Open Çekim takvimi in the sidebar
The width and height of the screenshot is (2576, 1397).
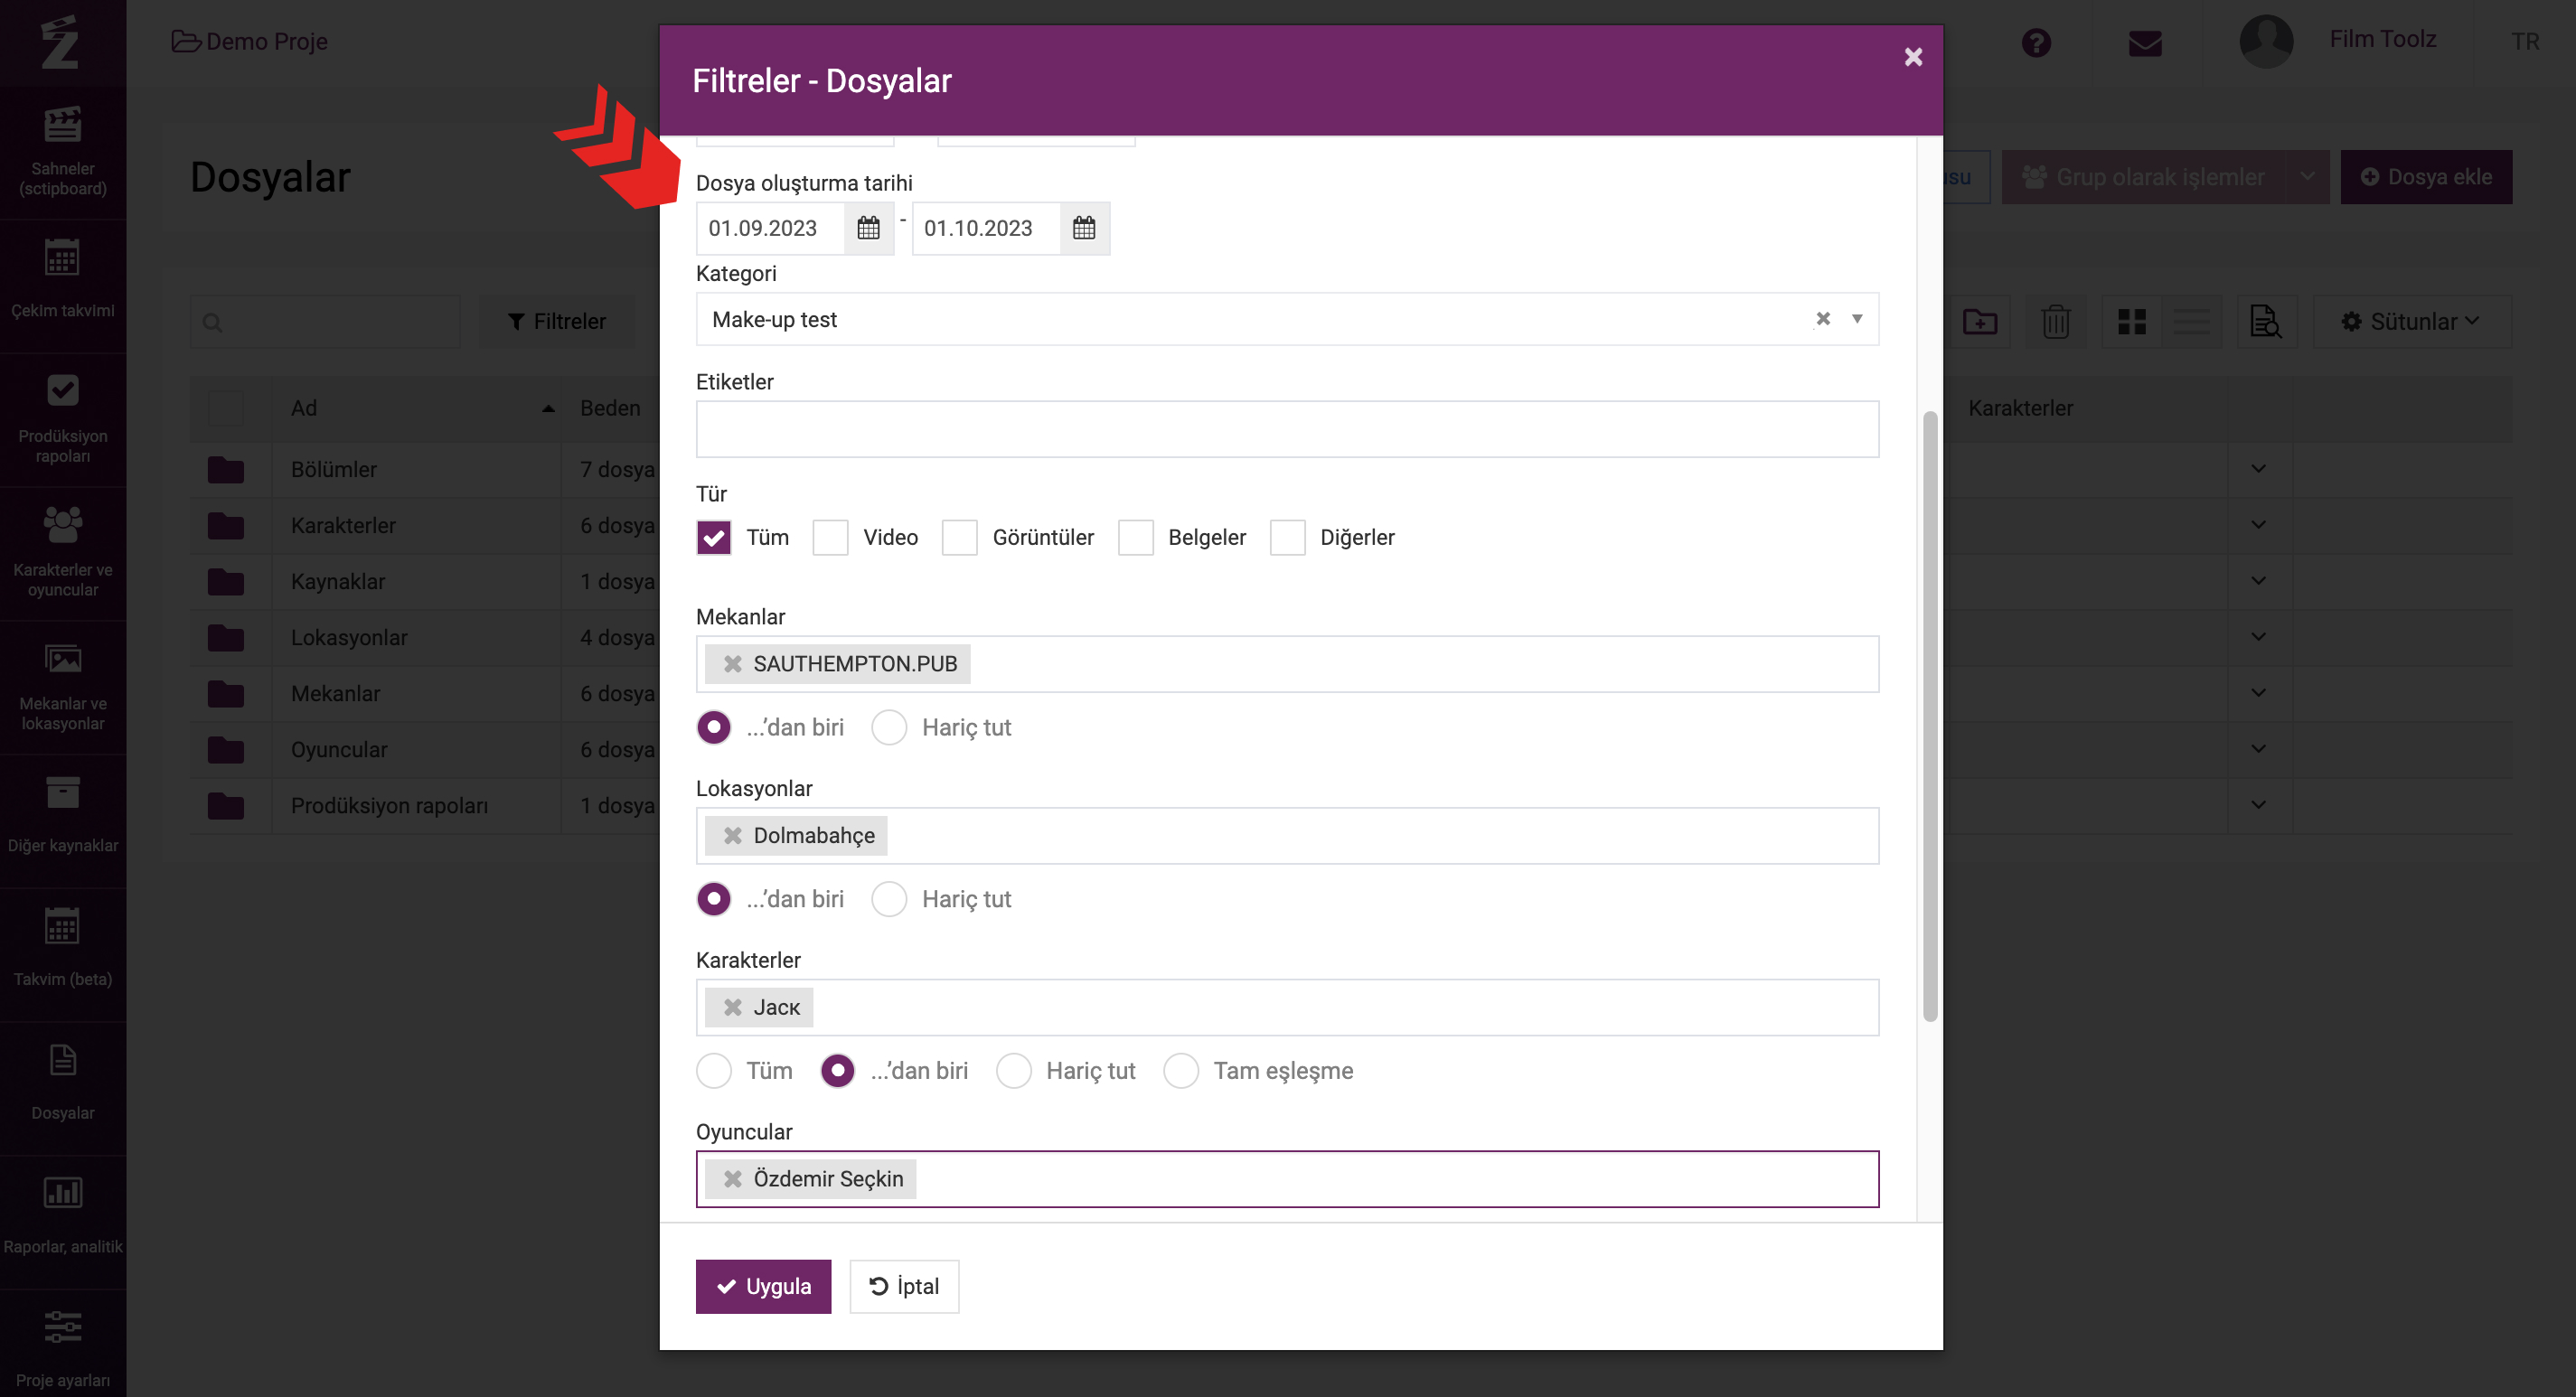63,285
